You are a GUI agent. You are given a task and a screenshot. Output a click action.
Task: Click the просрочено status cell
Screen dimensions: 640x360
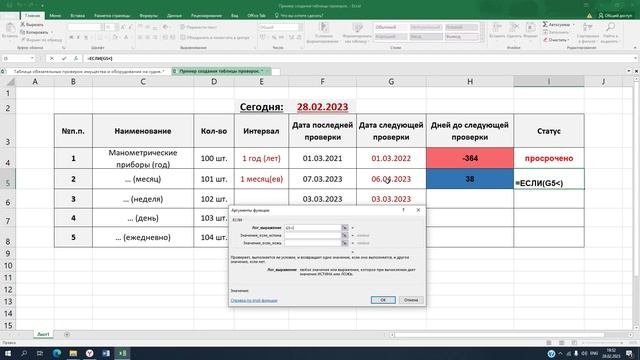coord(549,158)
